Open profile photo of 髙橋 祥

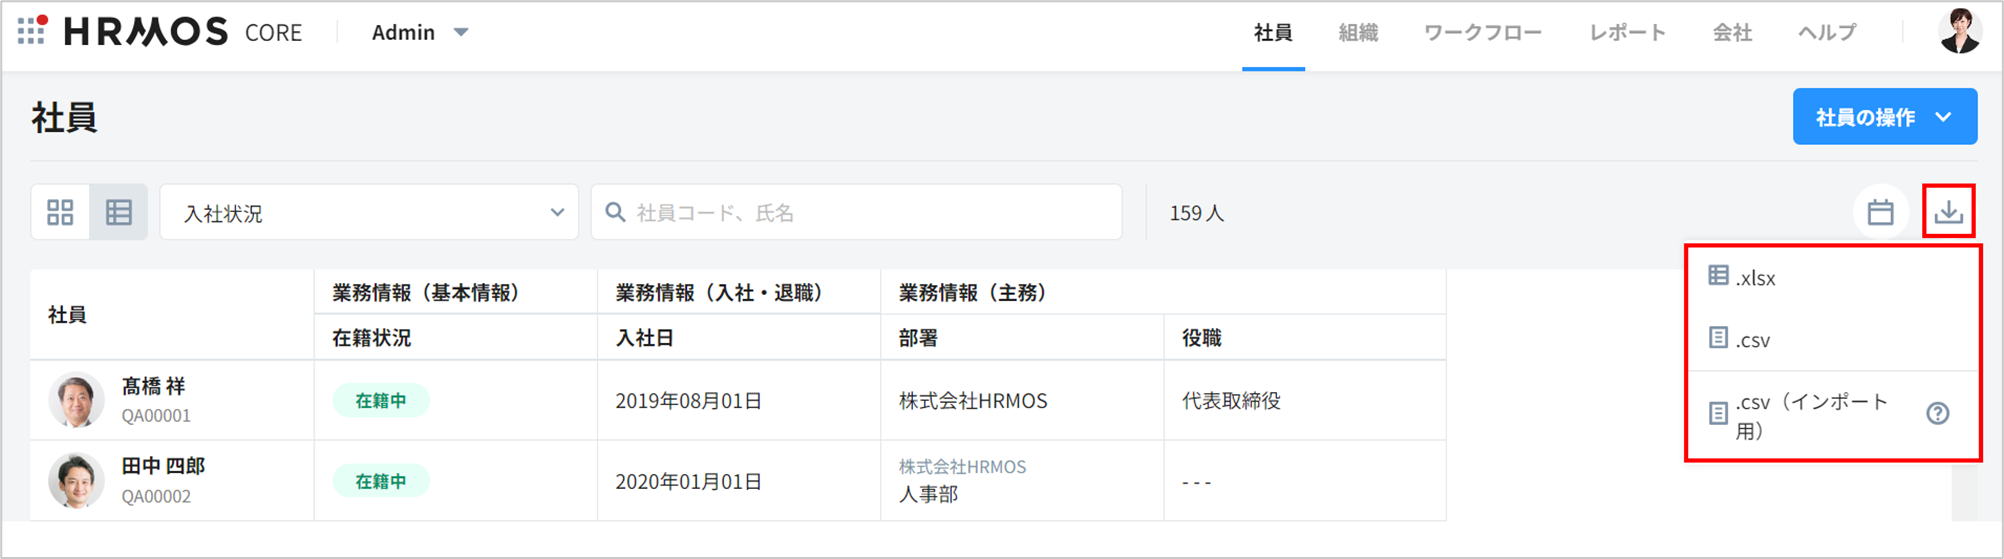coord(76,400)
